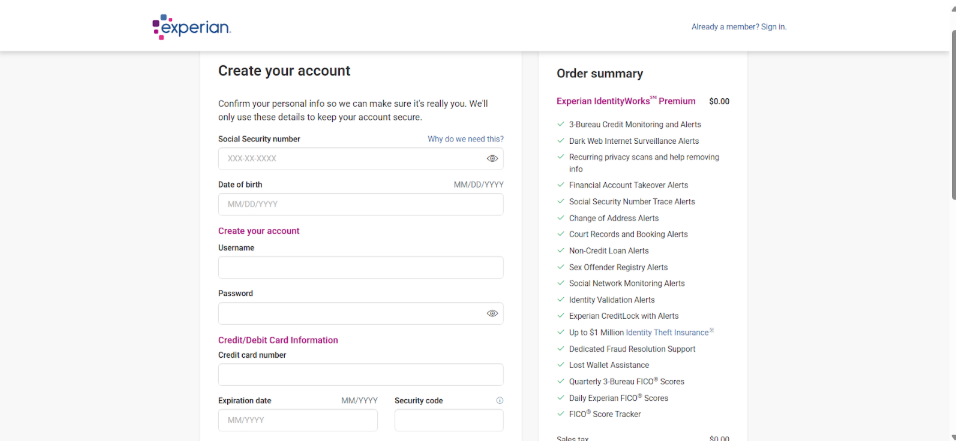Select the Username input field
The width and height of the screenshot is (956, 443).
(x=361, y=268)
